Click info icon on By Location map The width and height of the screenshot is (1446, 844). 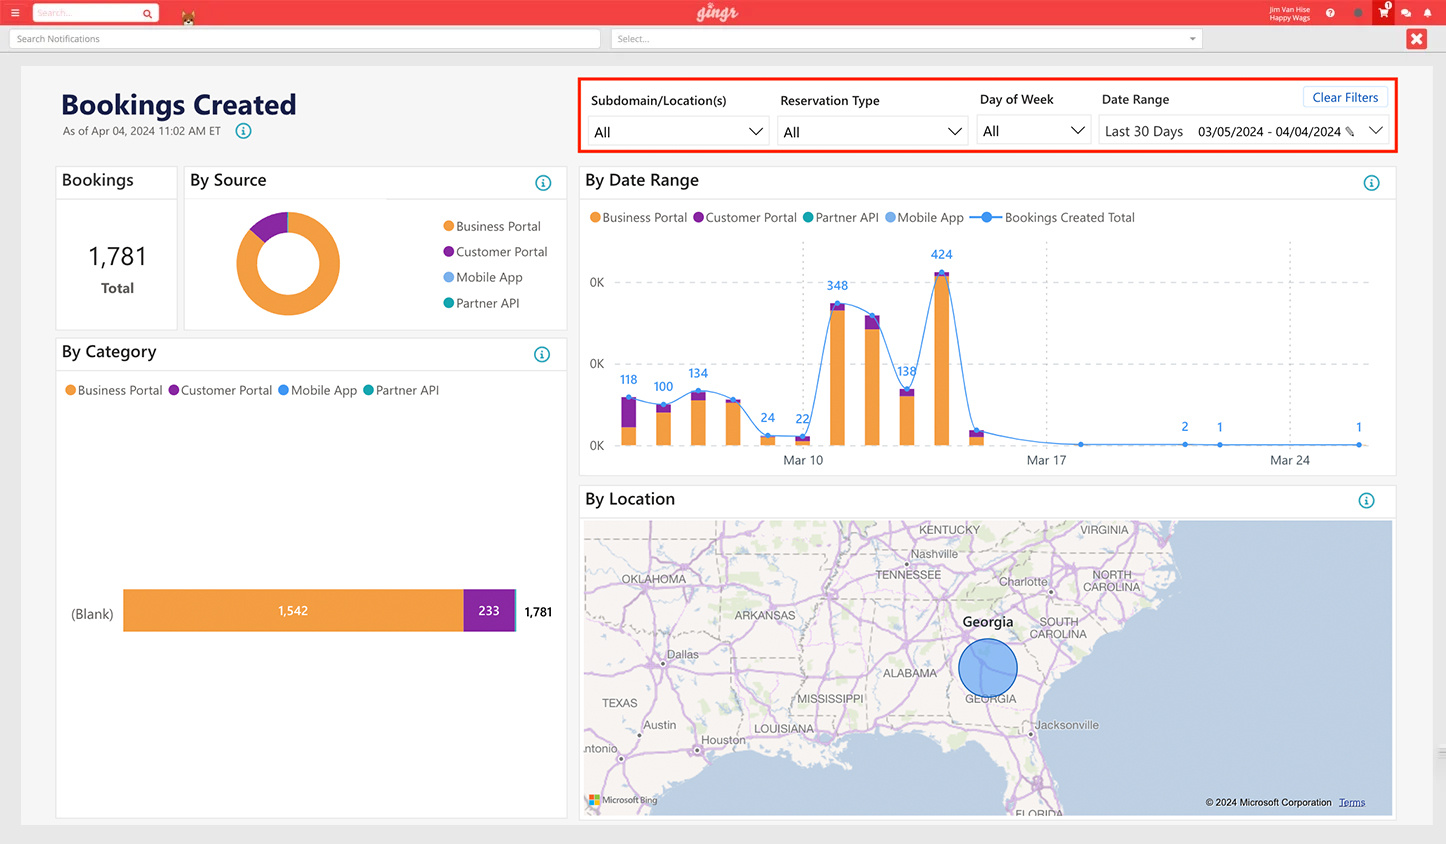[1366, 501]
